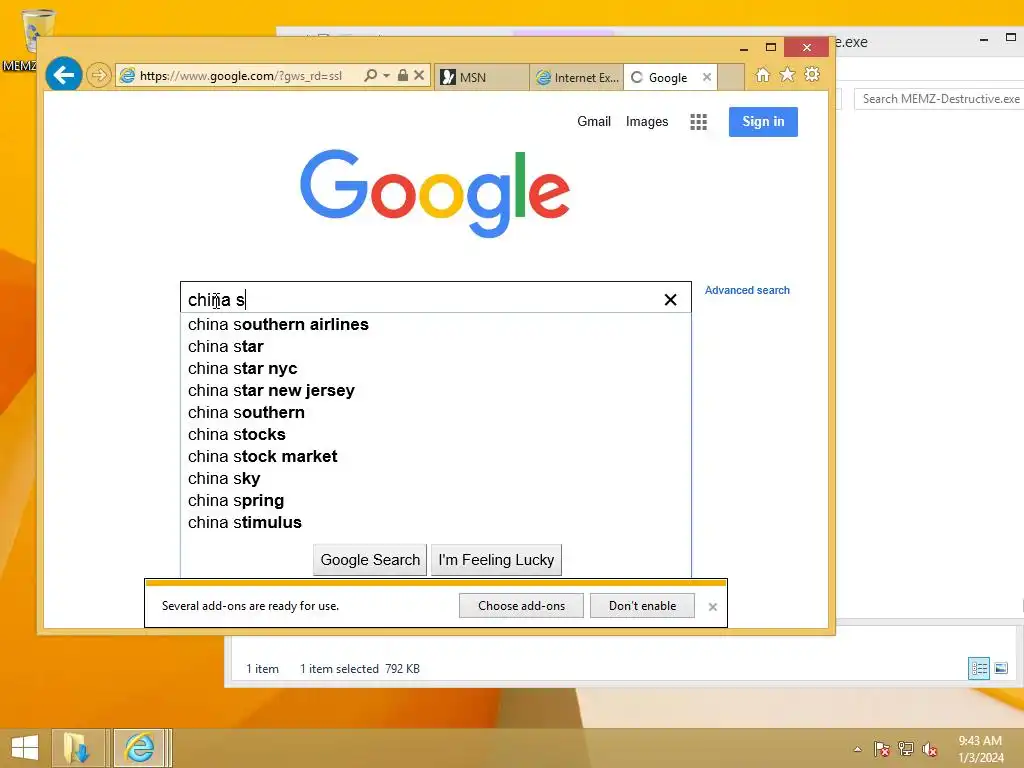This screenshot has width=1024, height=768.
Task: Open the Gmail link
Action: (x=594, y=121)
